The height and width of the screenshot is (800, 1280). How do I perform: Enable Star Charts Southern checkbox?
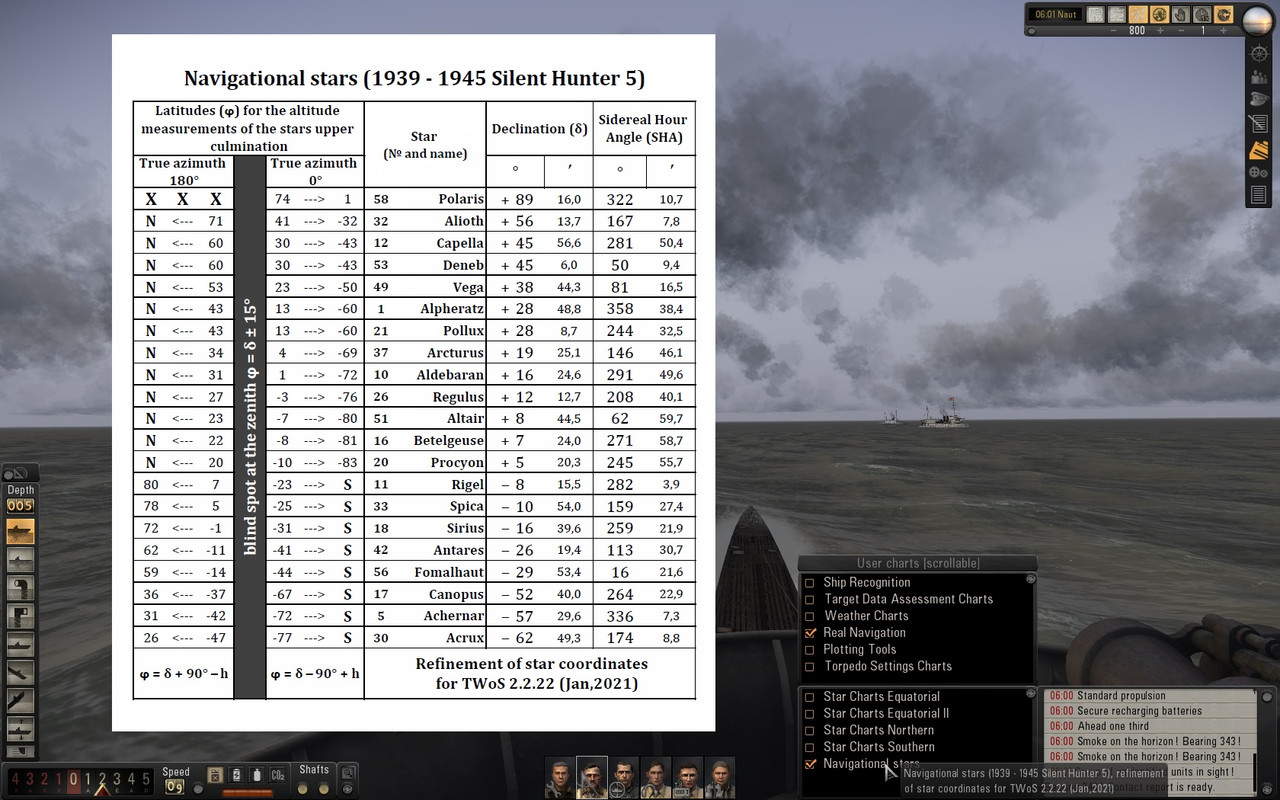pyautogui.click(x=810, y=747)
